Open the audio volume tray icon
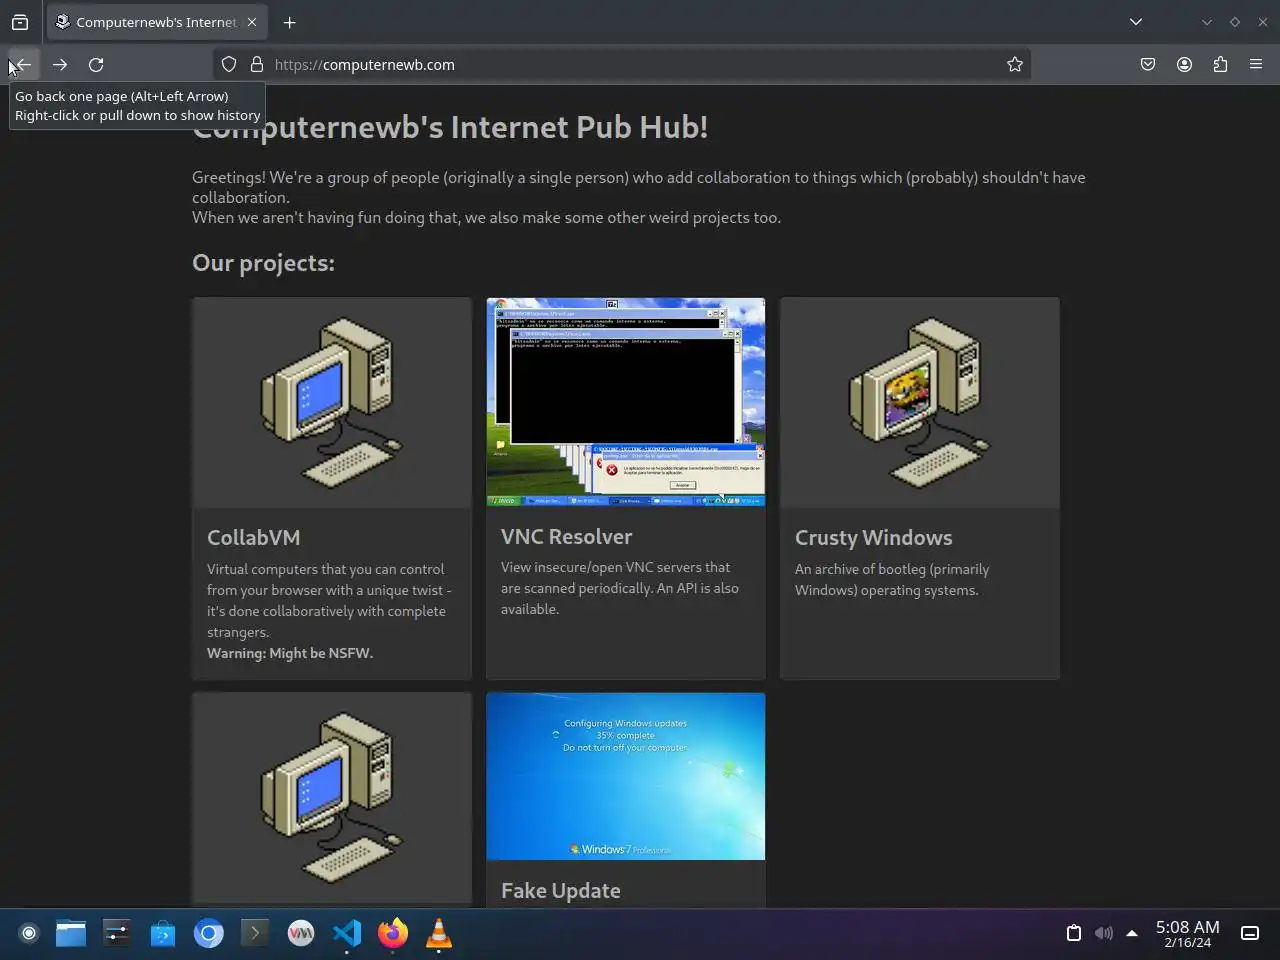Image resolution: width=1280 pixels, height=960 pixels. (1103, 933)
